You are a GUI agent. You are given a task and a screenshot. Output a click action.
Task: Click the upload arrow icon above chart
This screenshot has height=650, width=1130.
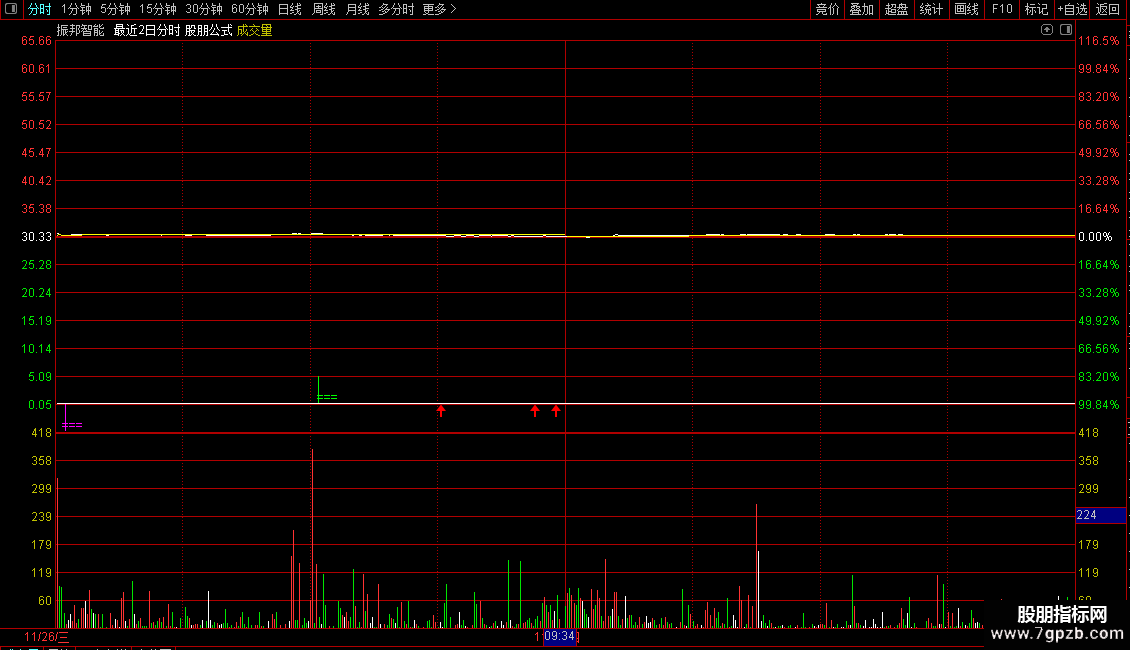[x=1046, y=30]
